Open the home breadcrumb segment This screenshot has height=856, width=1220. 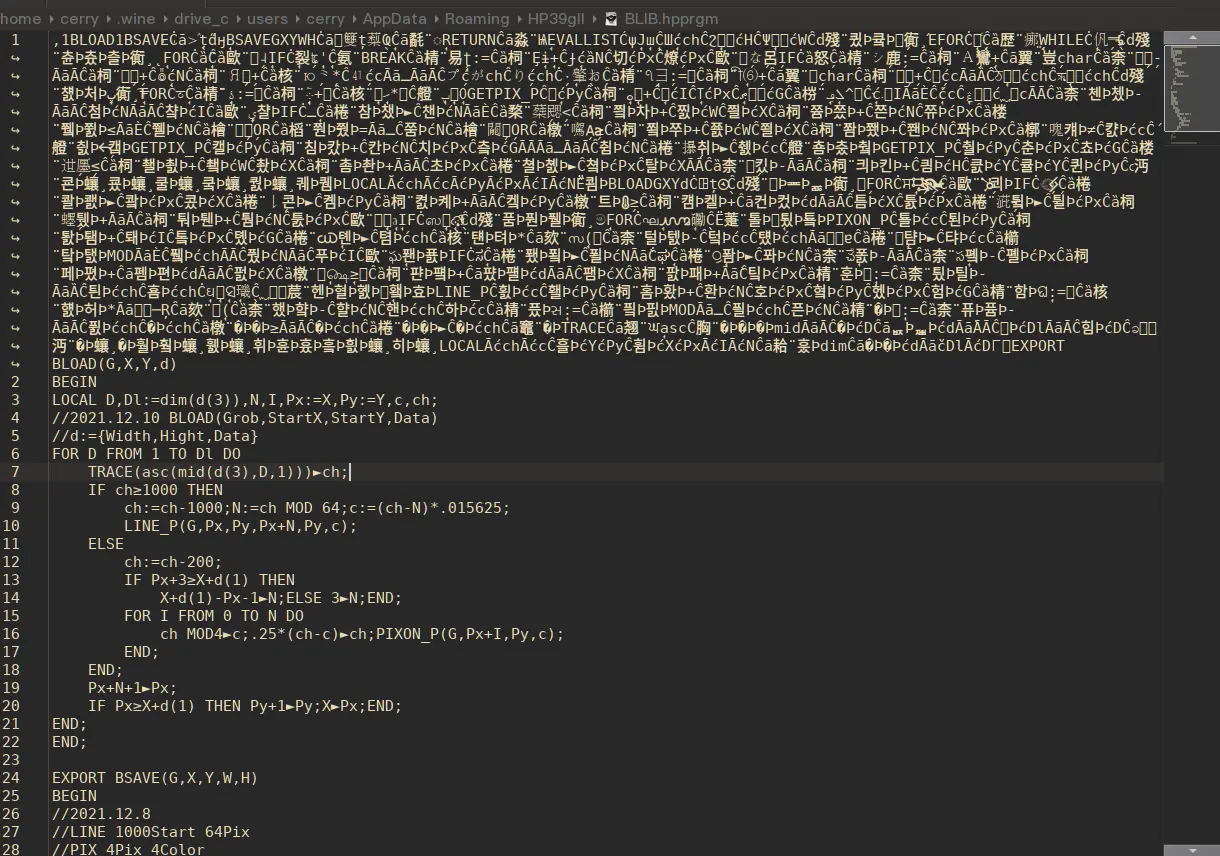(21, 18)
